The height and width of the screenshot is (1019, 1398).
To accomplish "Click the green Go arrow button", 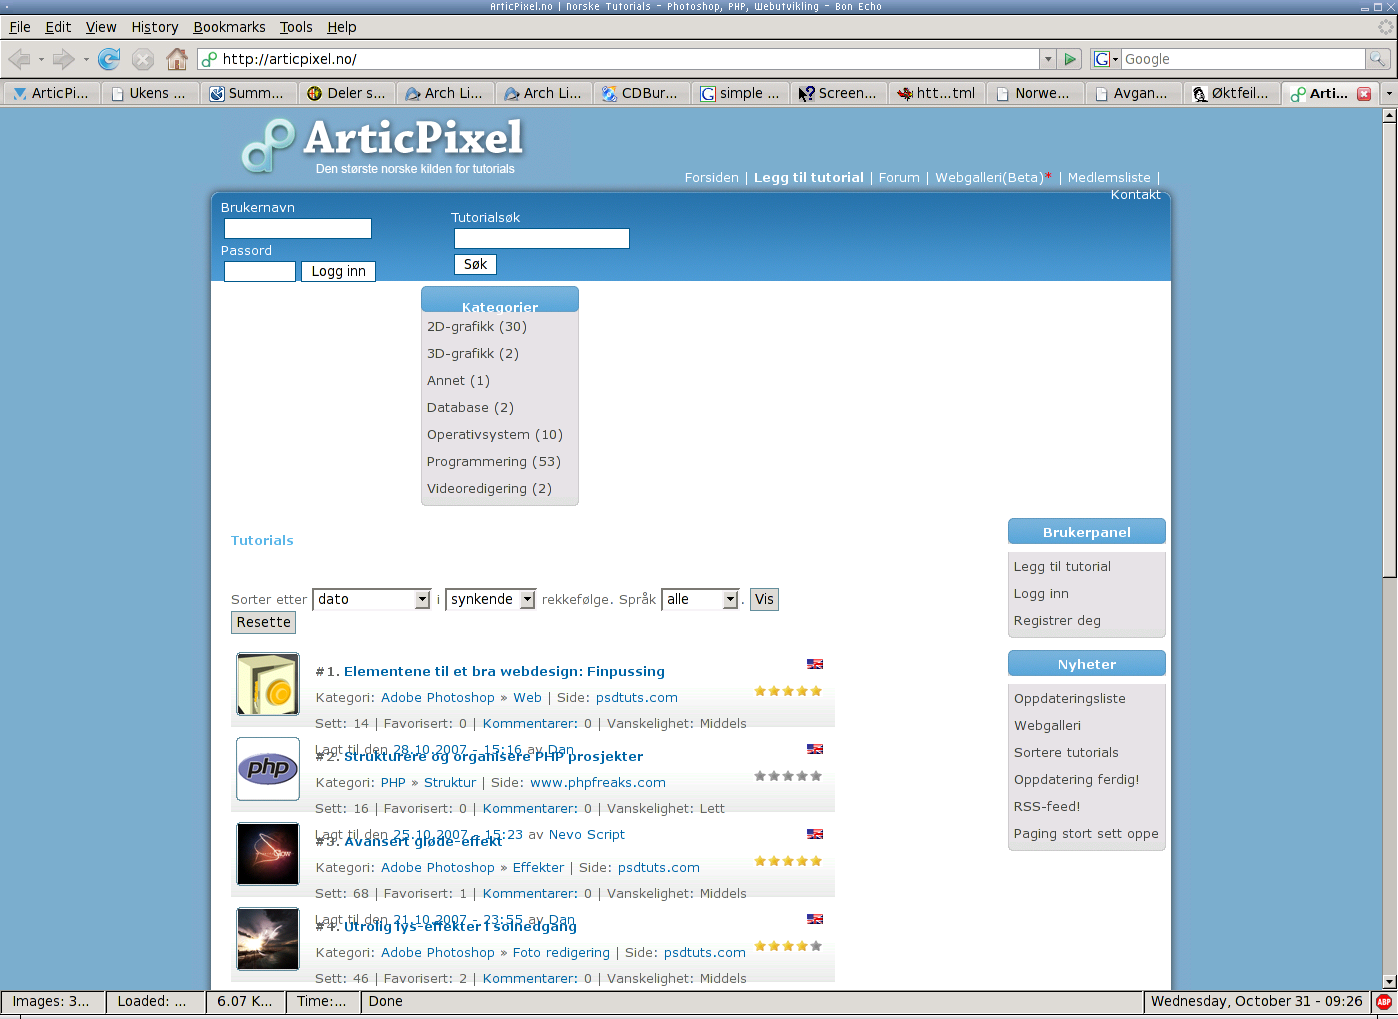I will (1070, 59).
